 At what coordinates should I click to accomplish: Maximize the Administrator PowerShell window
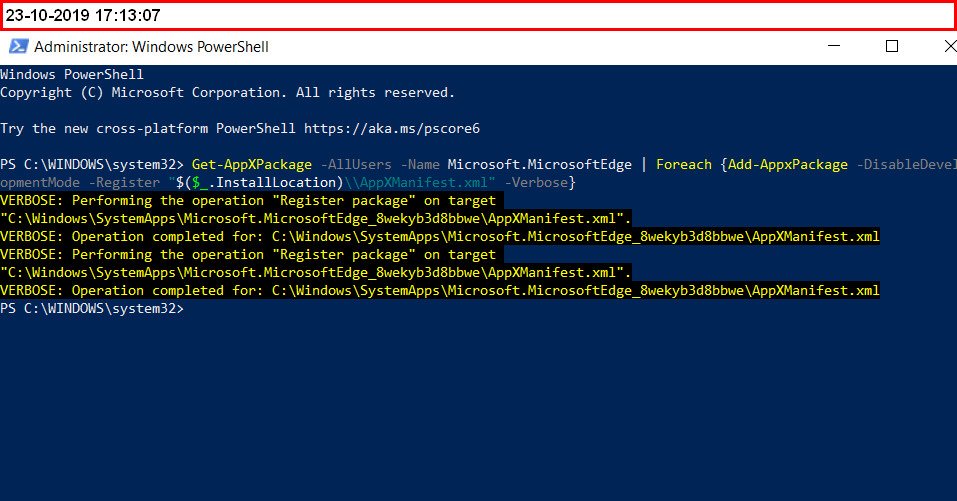[892, 46]
